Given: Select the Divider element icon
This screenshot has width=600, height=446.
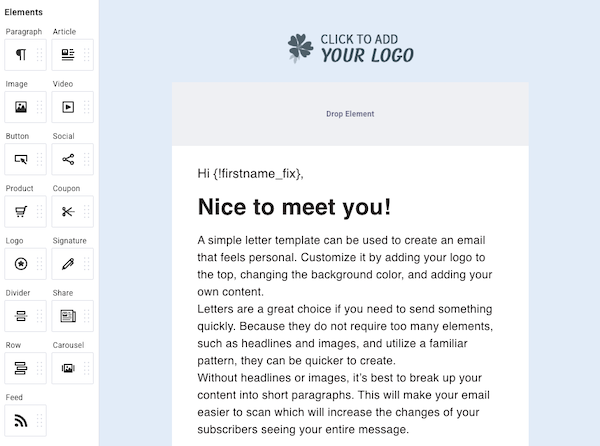Looking at the screenshot, I should pos(21,316).
